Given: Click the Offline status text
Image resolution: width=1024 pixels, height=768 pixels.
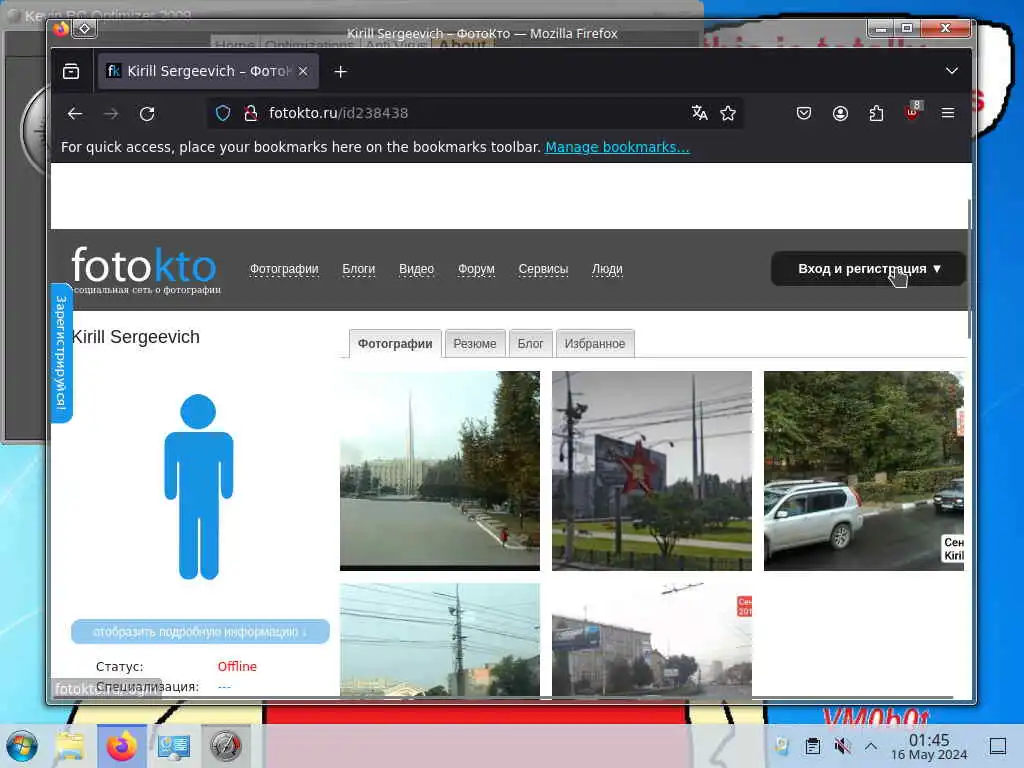Looking at the screenshot, I should (237, 666).
